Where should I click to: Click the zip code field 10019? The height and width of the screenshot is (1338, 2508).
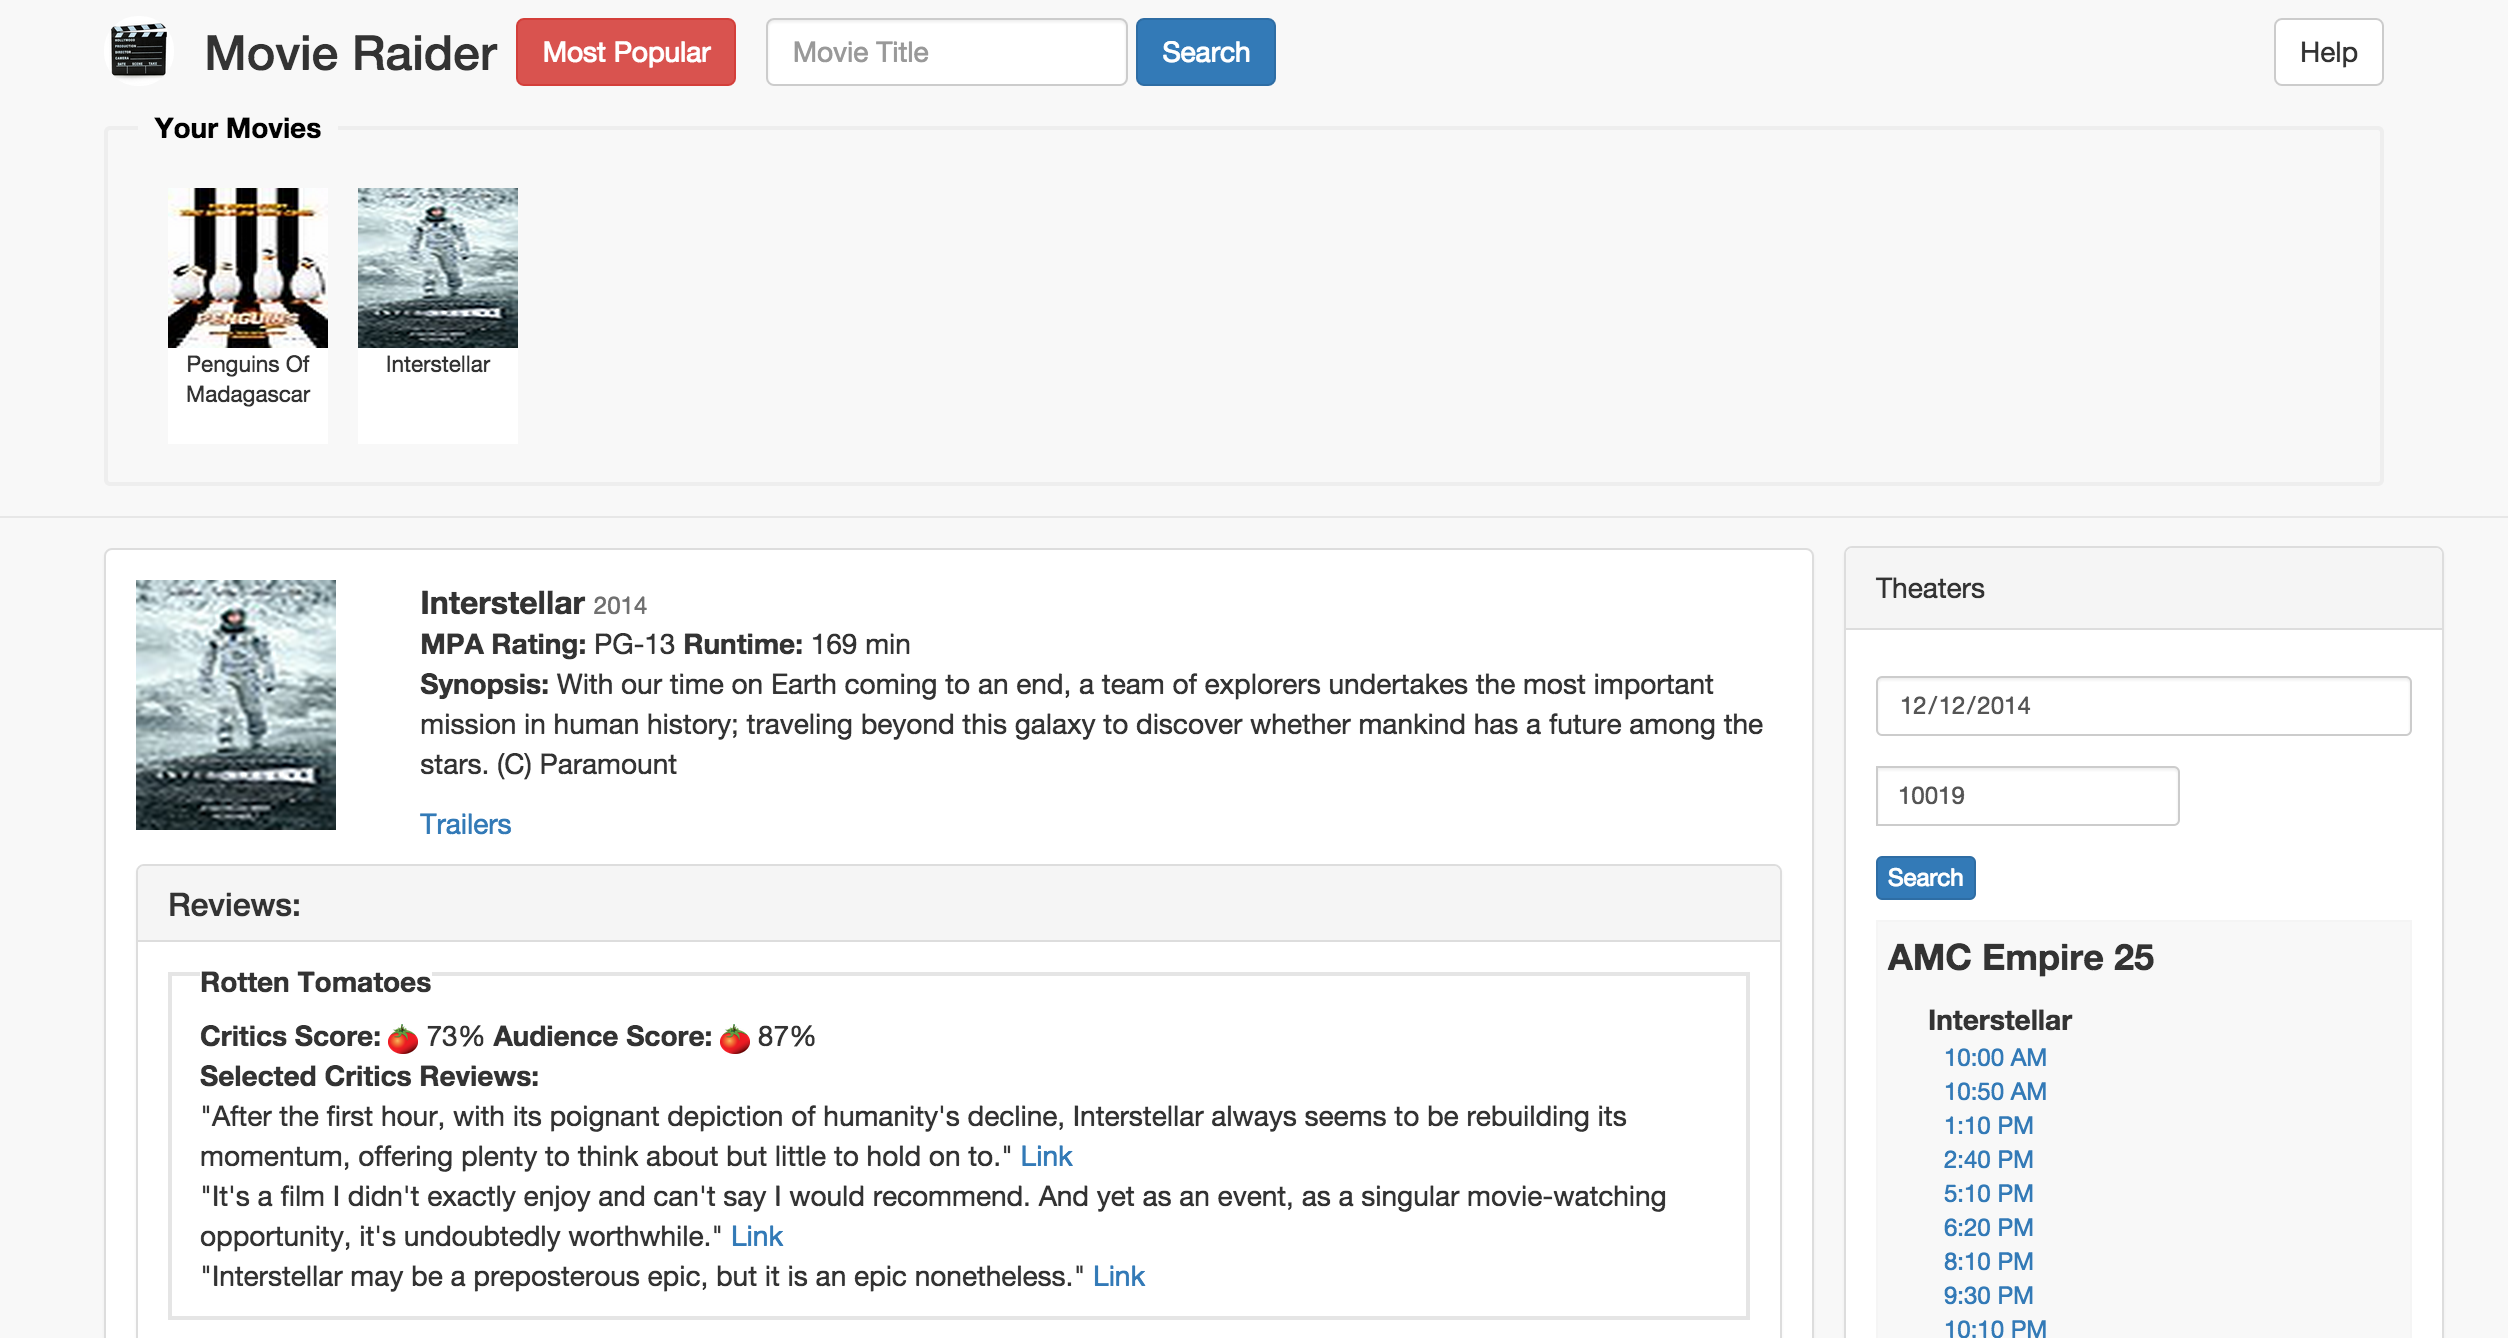(x=2027, y=796)
